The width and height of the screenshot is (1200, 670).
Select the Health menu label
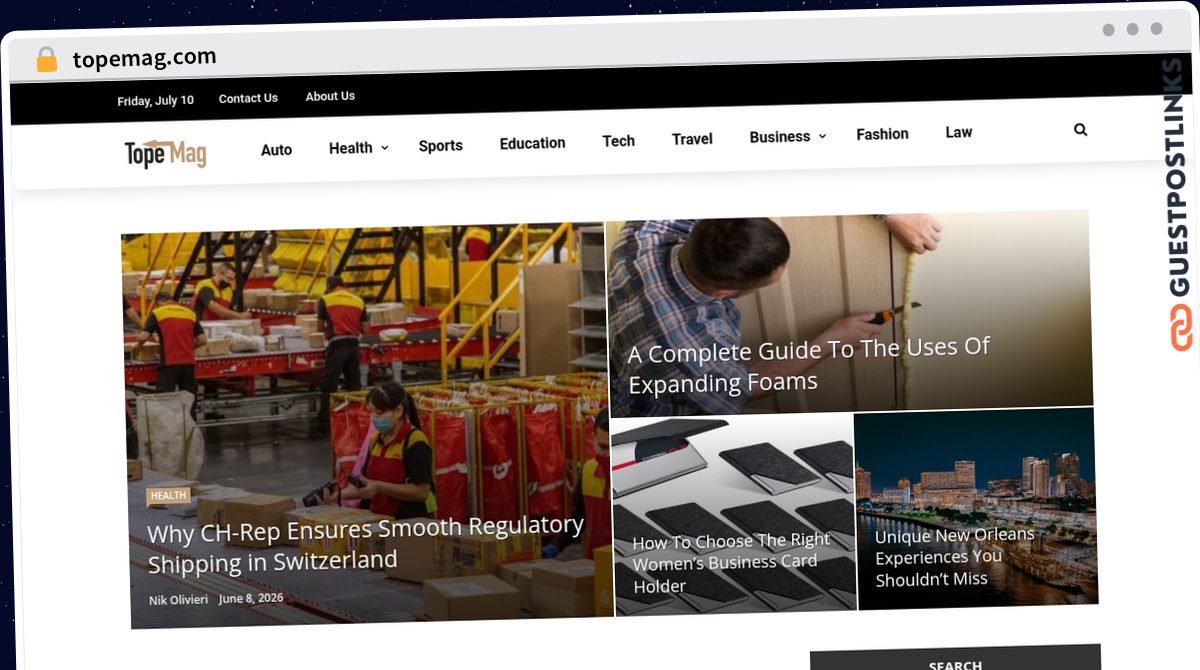[350, 148]
